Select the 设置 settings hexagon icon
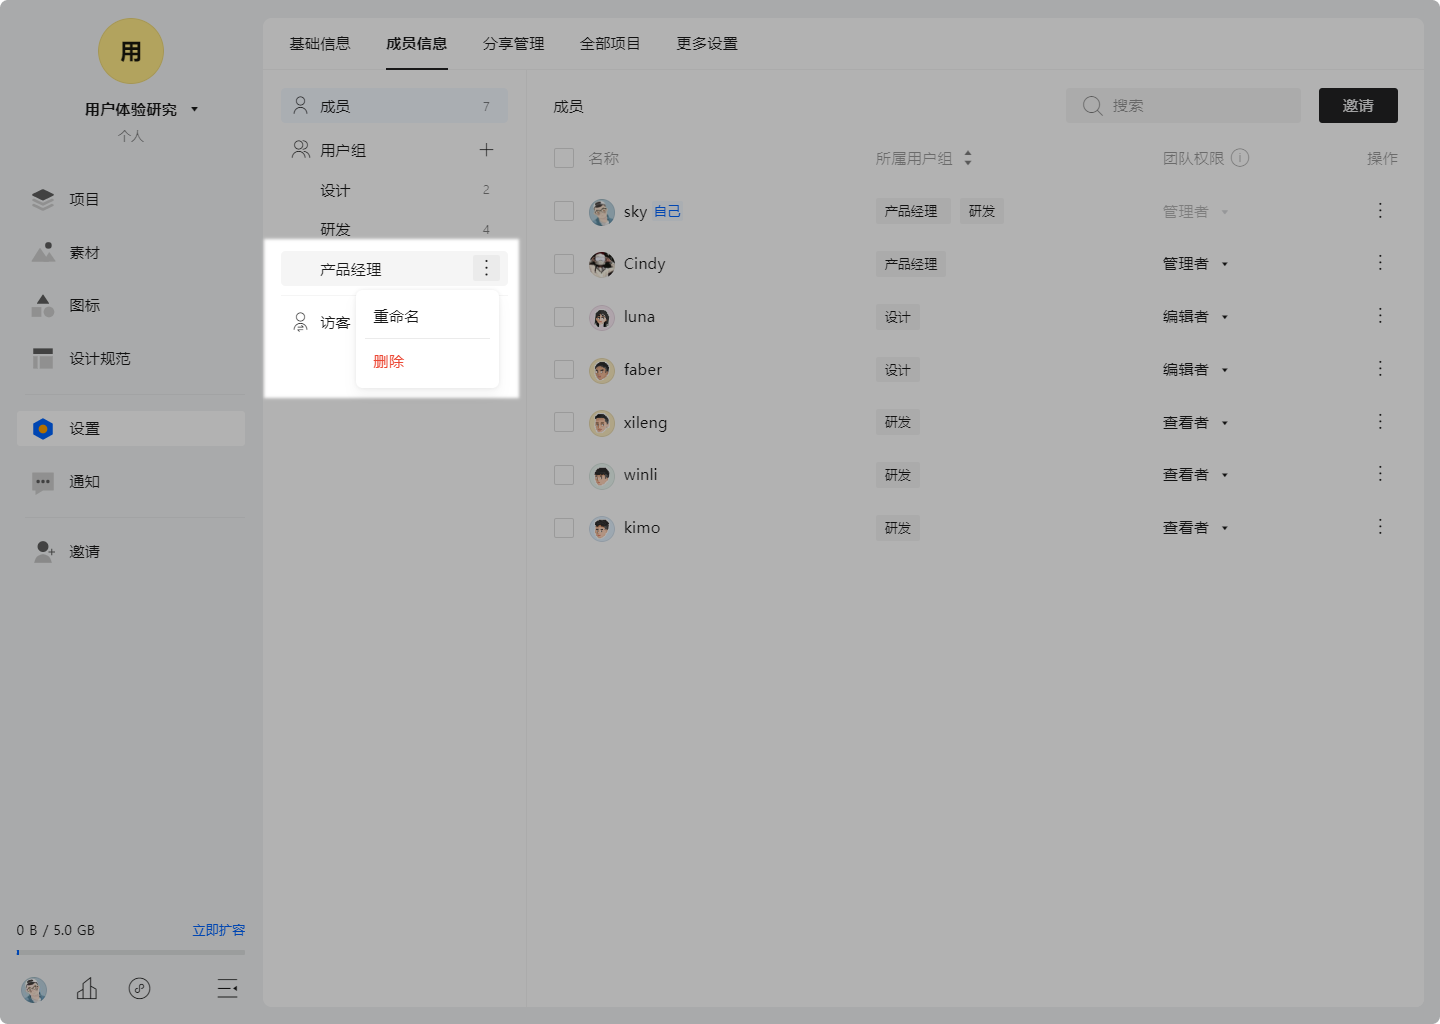The image size is (1440, 1024). [x=43, y=428]
